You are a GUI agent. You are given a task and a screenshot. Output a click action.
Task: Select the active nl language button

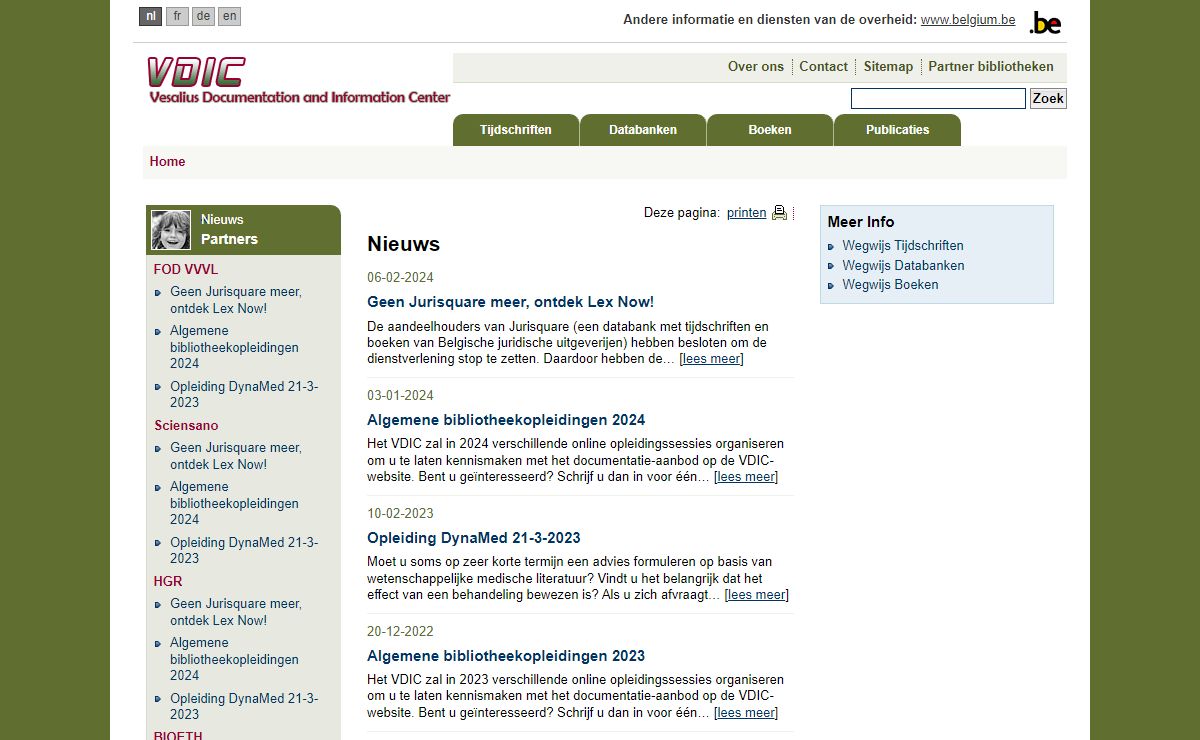[150, 16]
